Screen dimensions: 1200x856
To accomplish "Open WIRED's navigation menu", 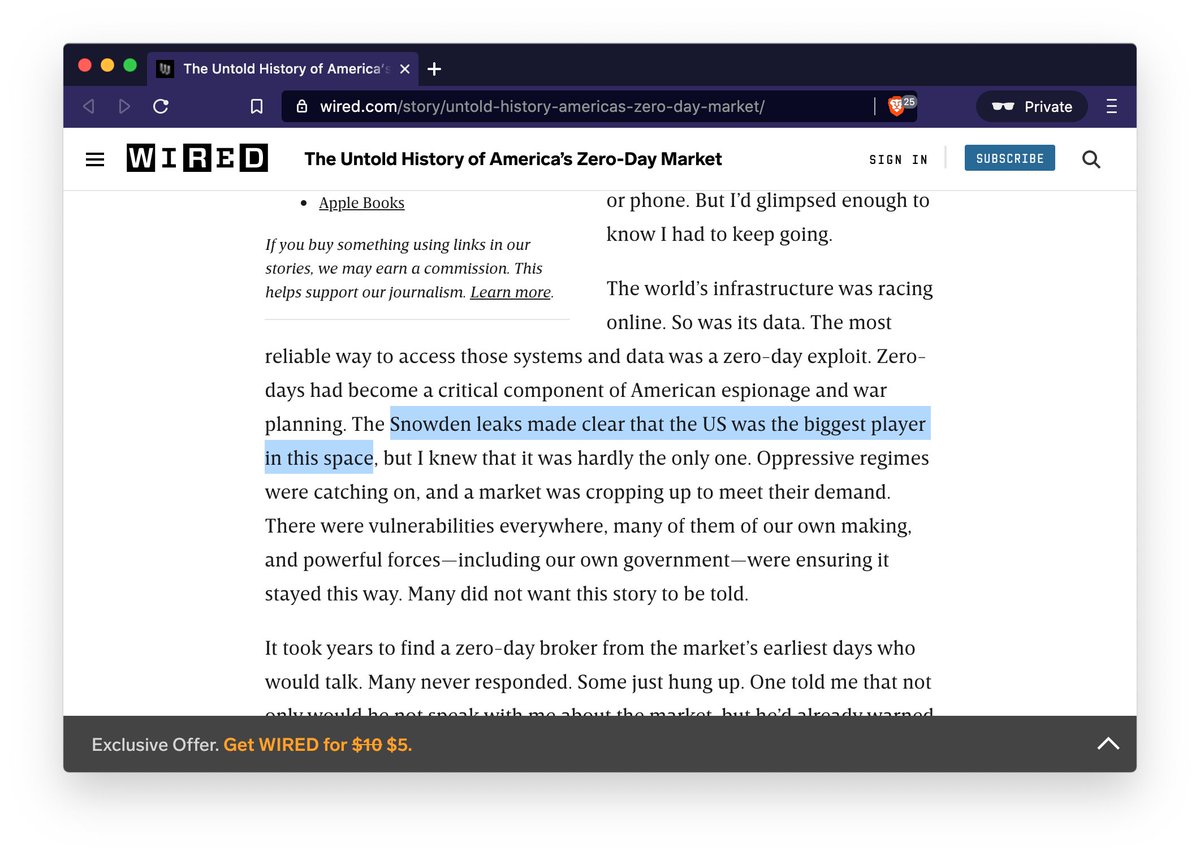I will [x=94, y=158].
